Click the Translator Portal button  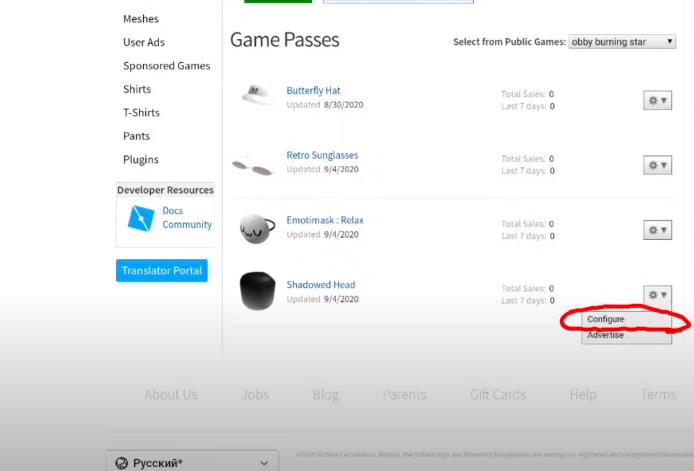[x=162, y=270]
